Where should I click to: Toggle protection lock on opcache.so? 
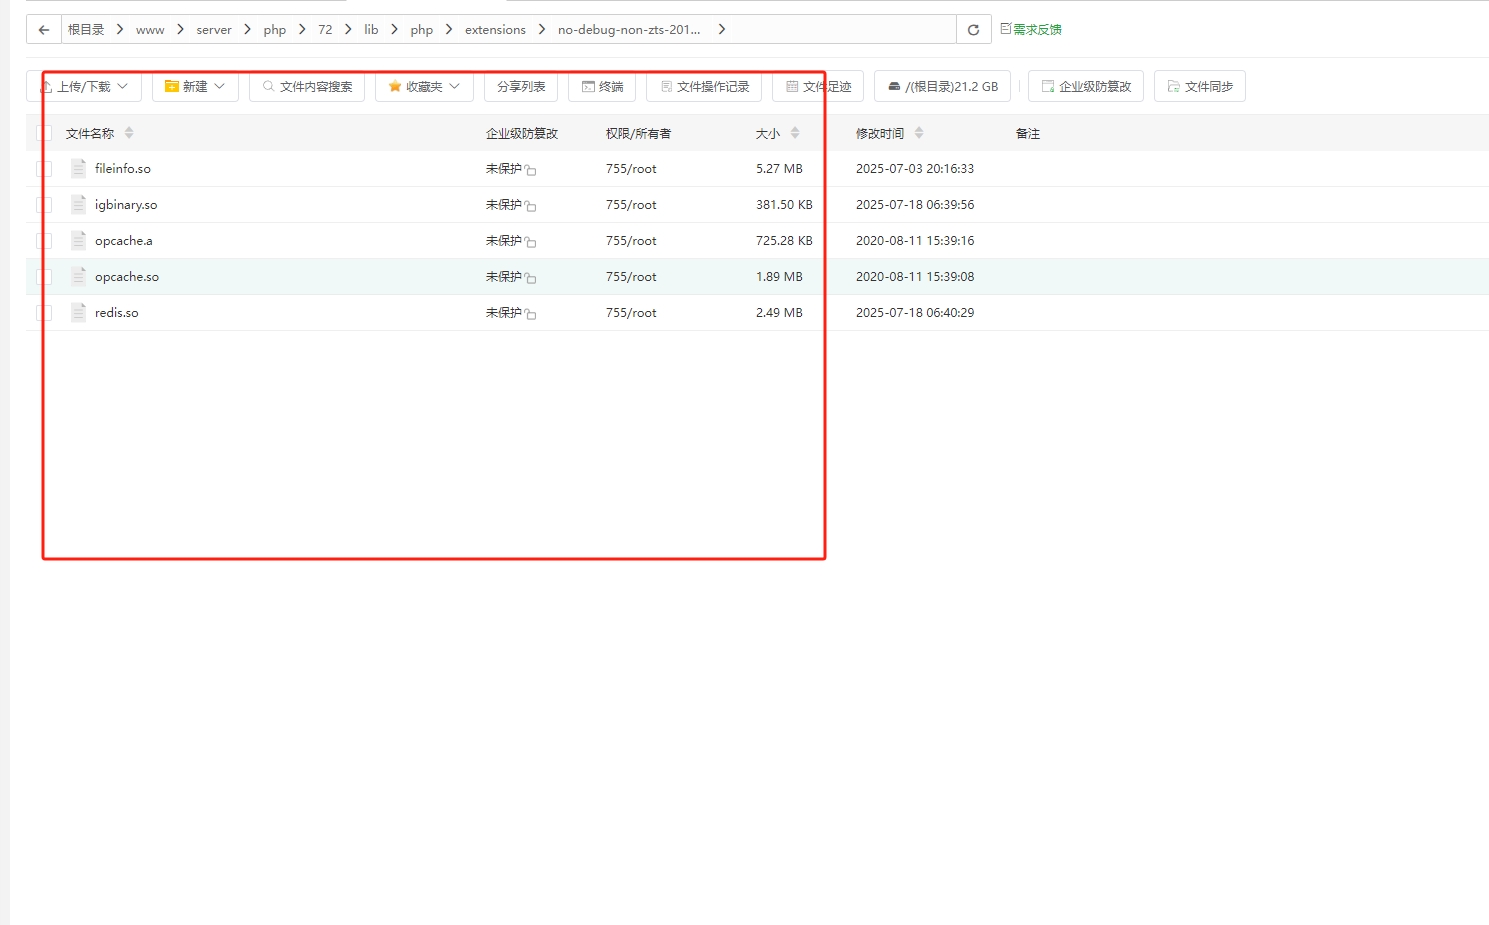(532, 277)
